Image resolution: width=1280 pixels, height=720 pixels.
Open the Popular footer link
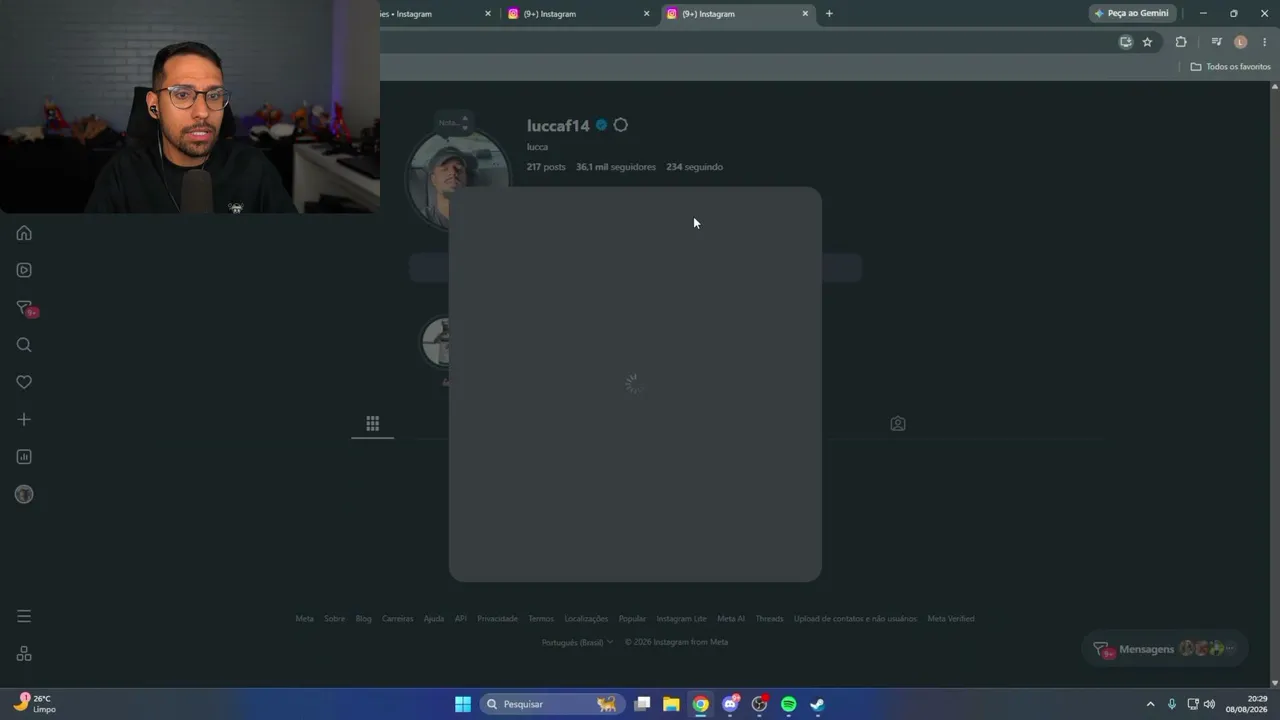[632, 619]
